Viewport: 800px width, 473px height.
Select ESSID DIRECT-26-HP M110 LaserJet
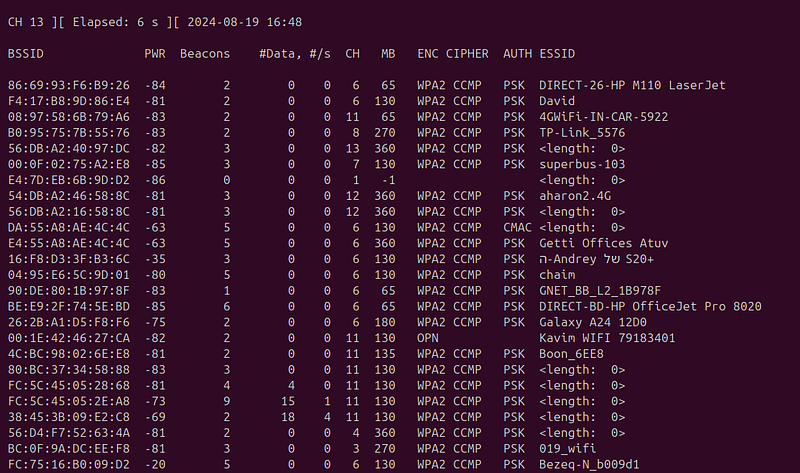(x=632, y=86)
